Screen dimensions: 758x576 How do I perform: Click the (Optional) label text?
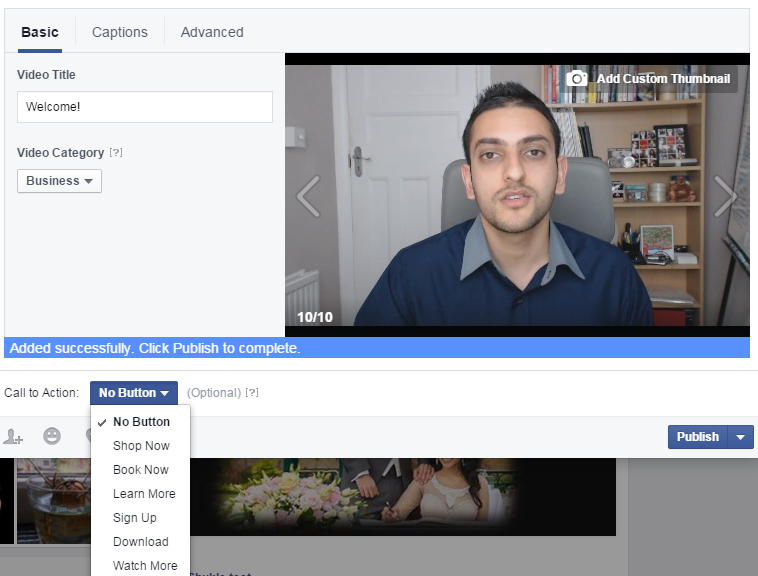point(214,393)
